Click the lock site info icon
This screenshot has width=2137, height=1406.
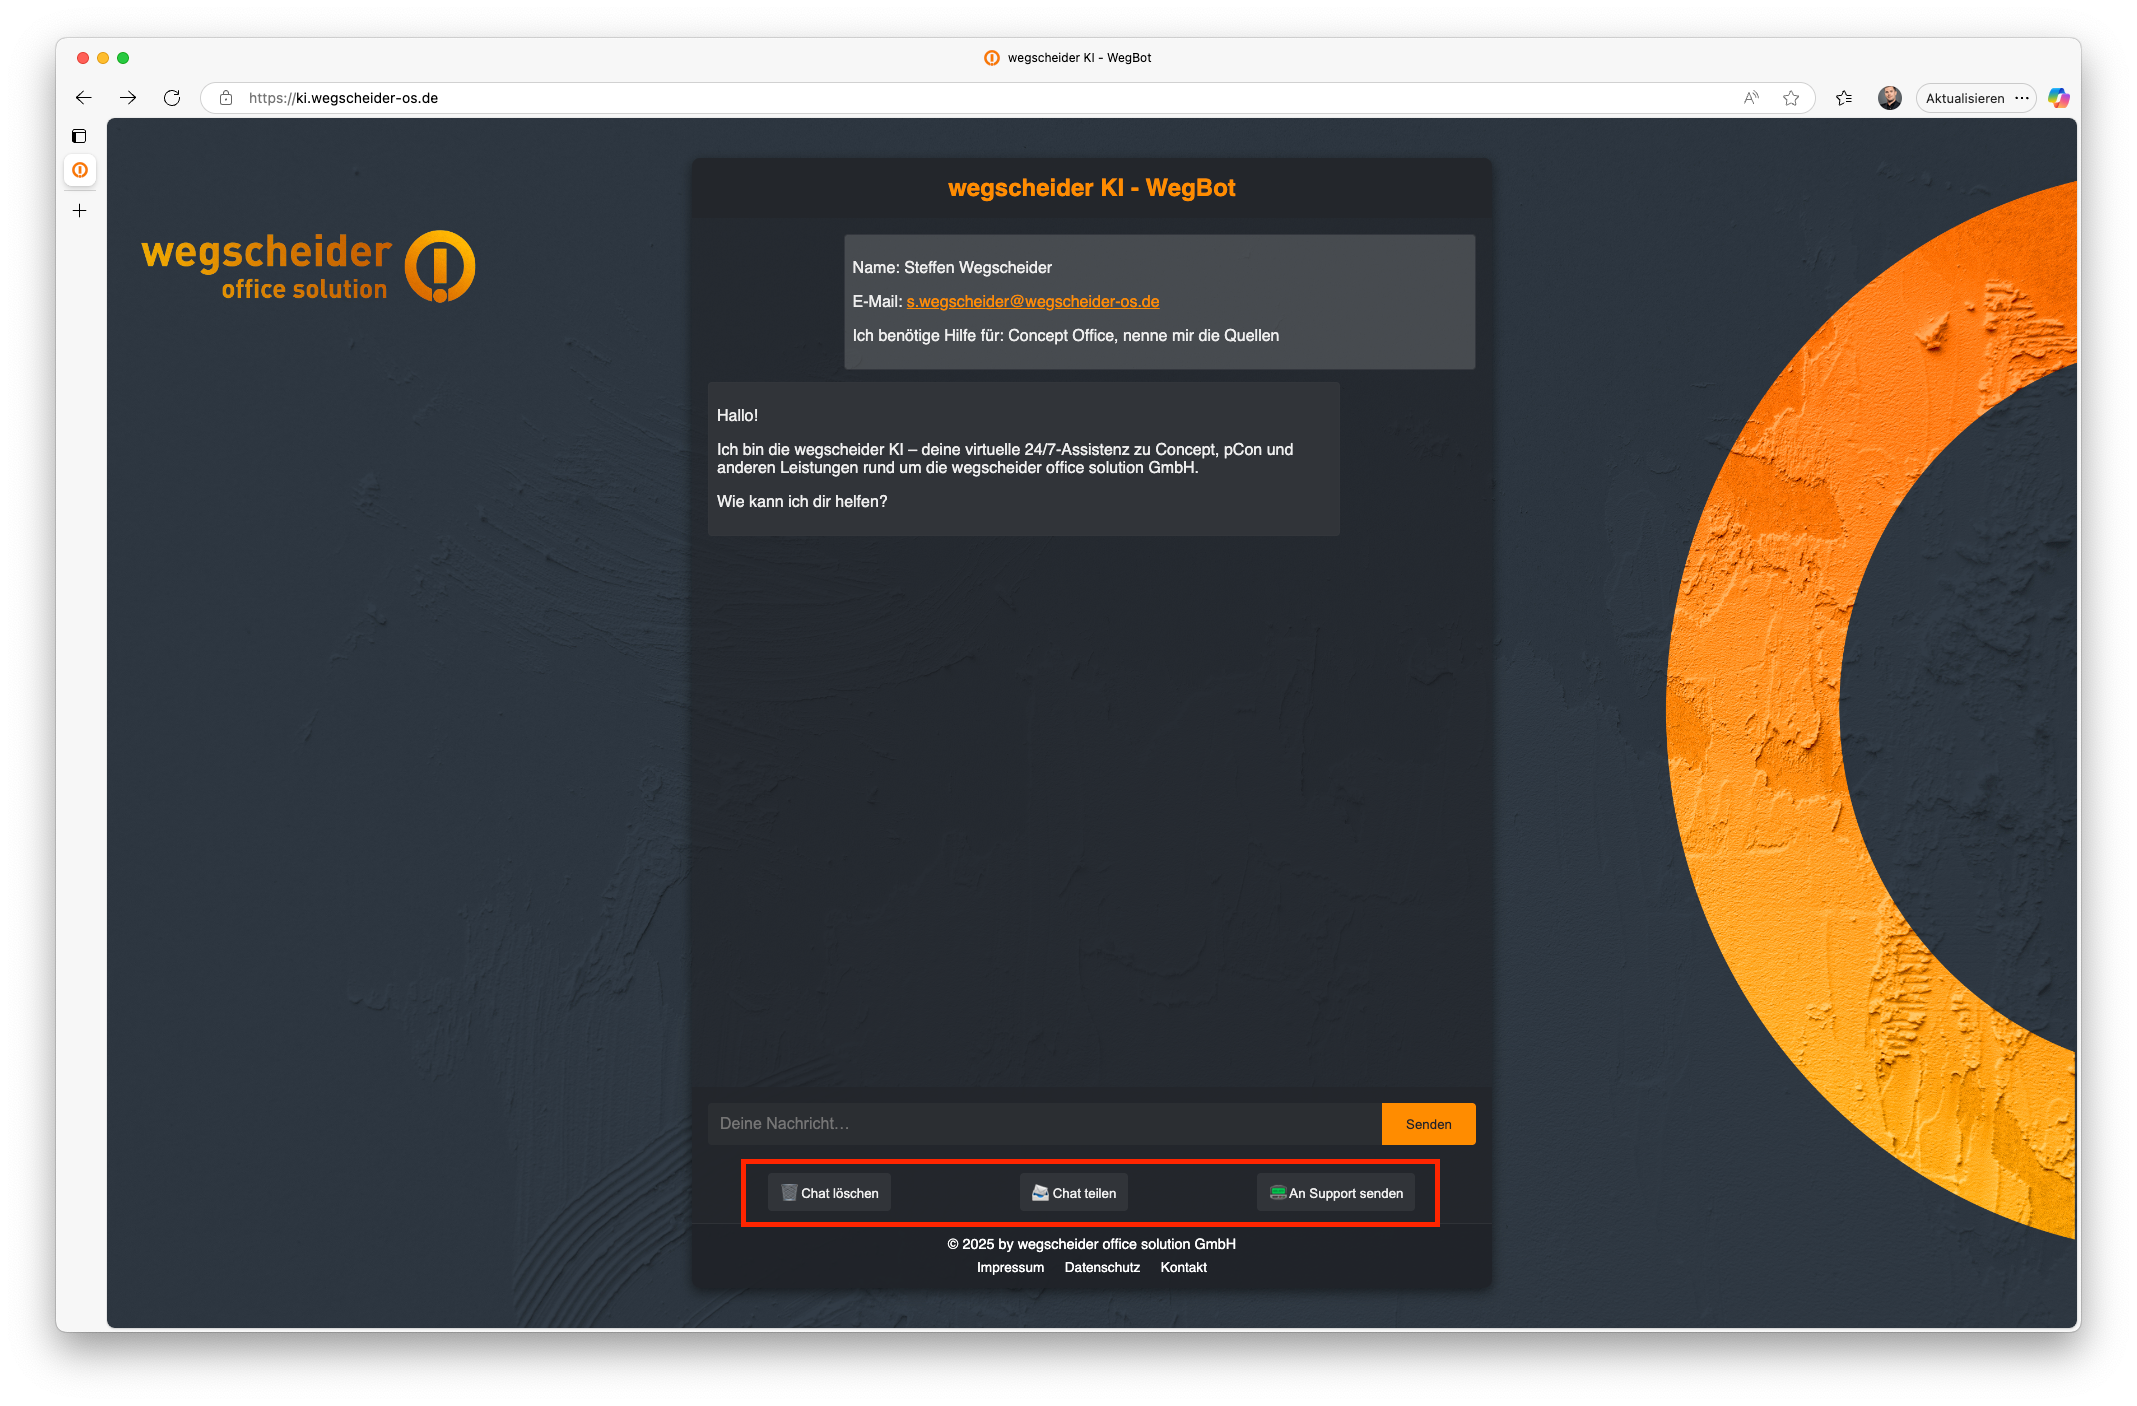pos(226,98)
